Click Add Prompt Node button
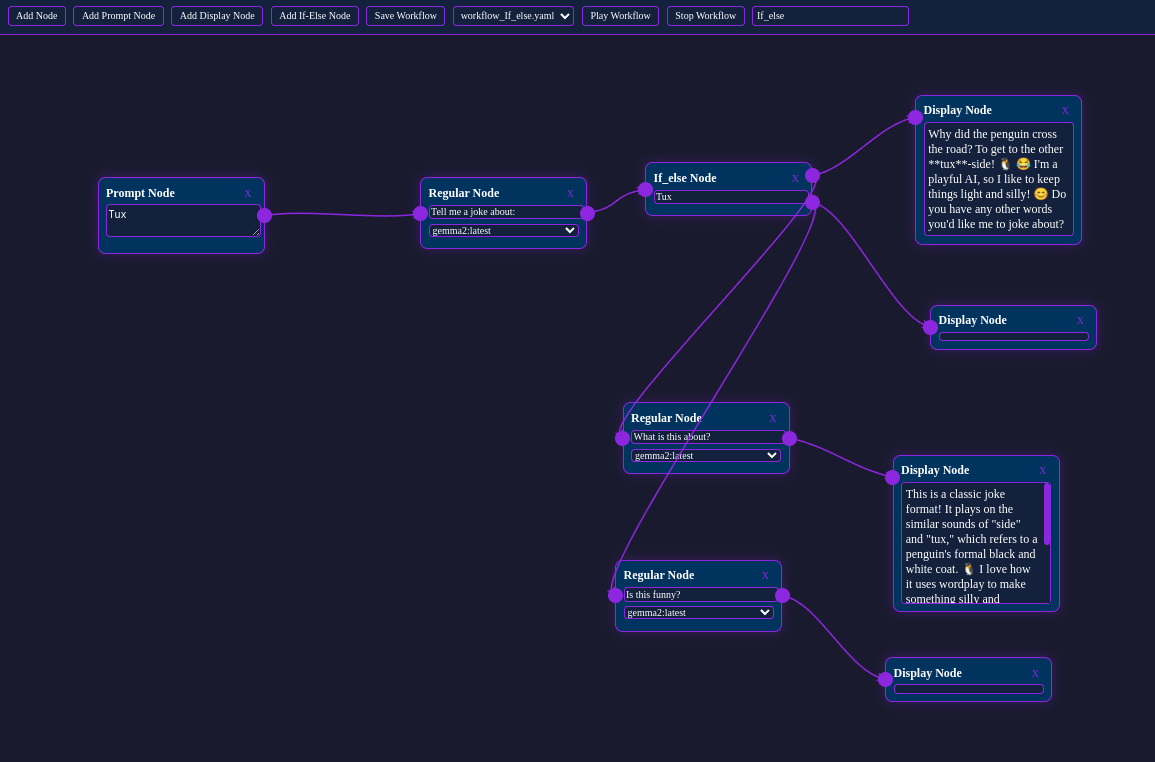 pos(119,15)
